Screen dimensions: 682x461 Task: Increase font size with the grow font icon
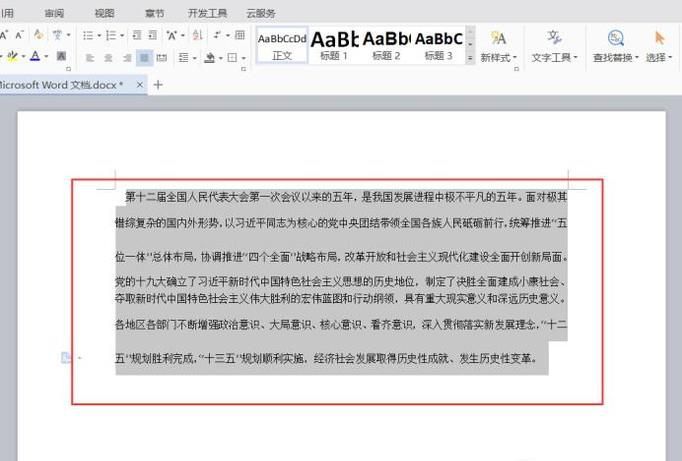(3, 35)
